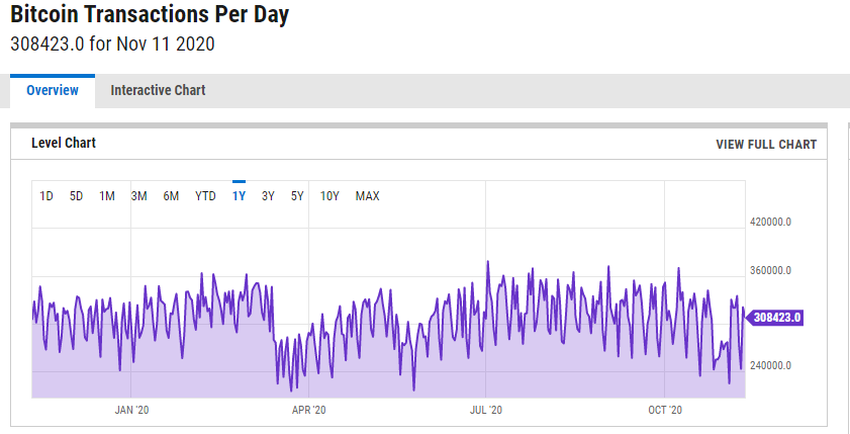
Task: Click the 240000.0 axis label
Action: coord(771,366)
